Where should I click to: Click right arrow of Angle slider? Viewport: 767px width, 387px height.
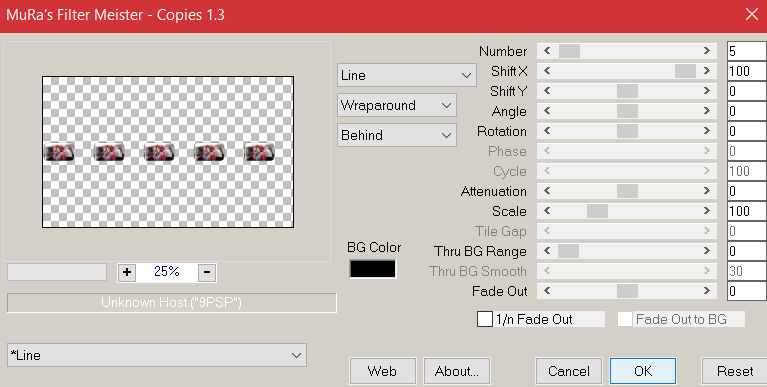coord(707,111)
